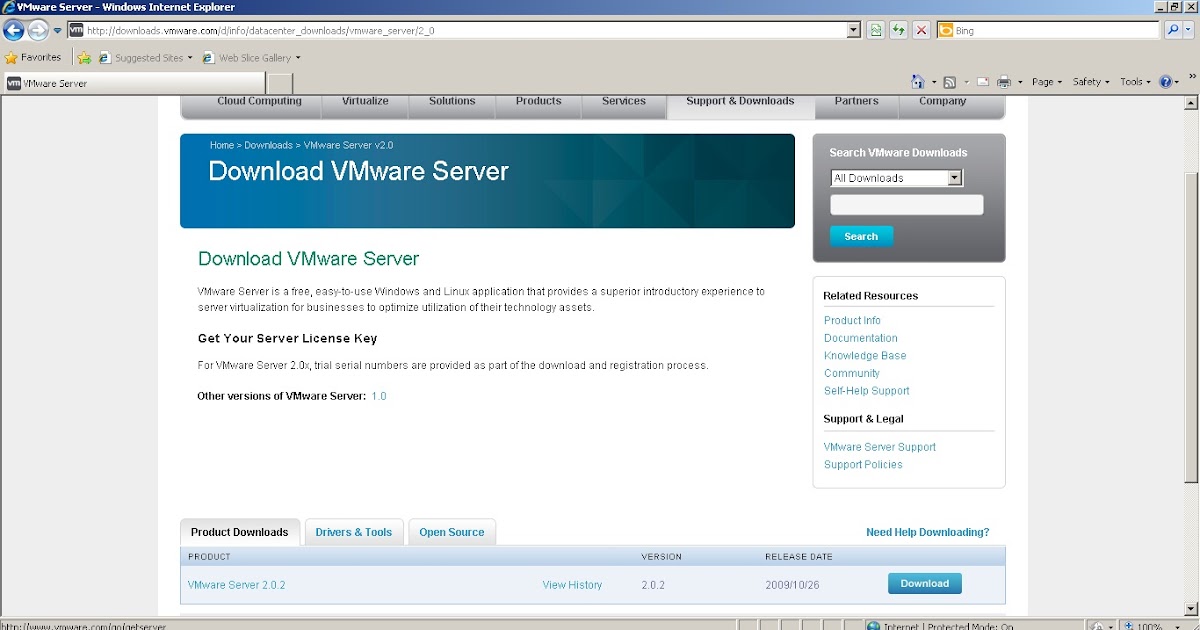
Task: Click the magnifier search icon
Action: click(1173, 31)
